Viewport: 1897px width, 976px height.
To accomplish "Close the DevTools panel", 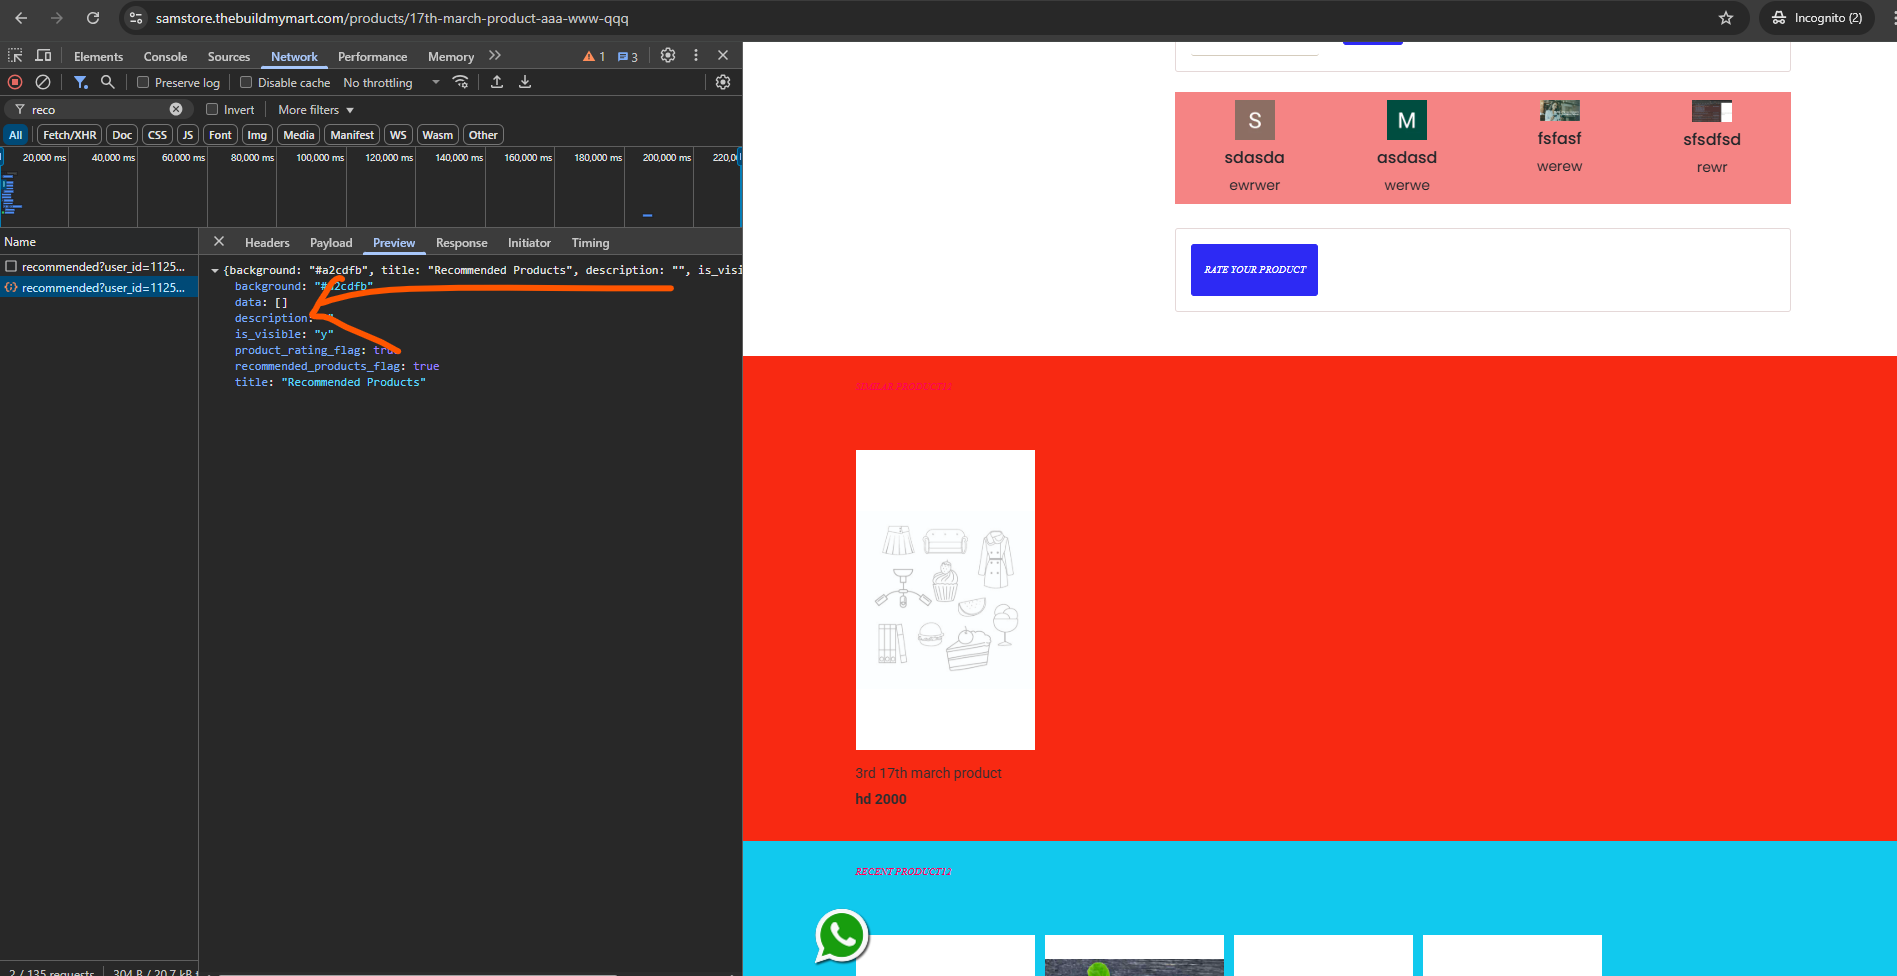I will point(723,56).
